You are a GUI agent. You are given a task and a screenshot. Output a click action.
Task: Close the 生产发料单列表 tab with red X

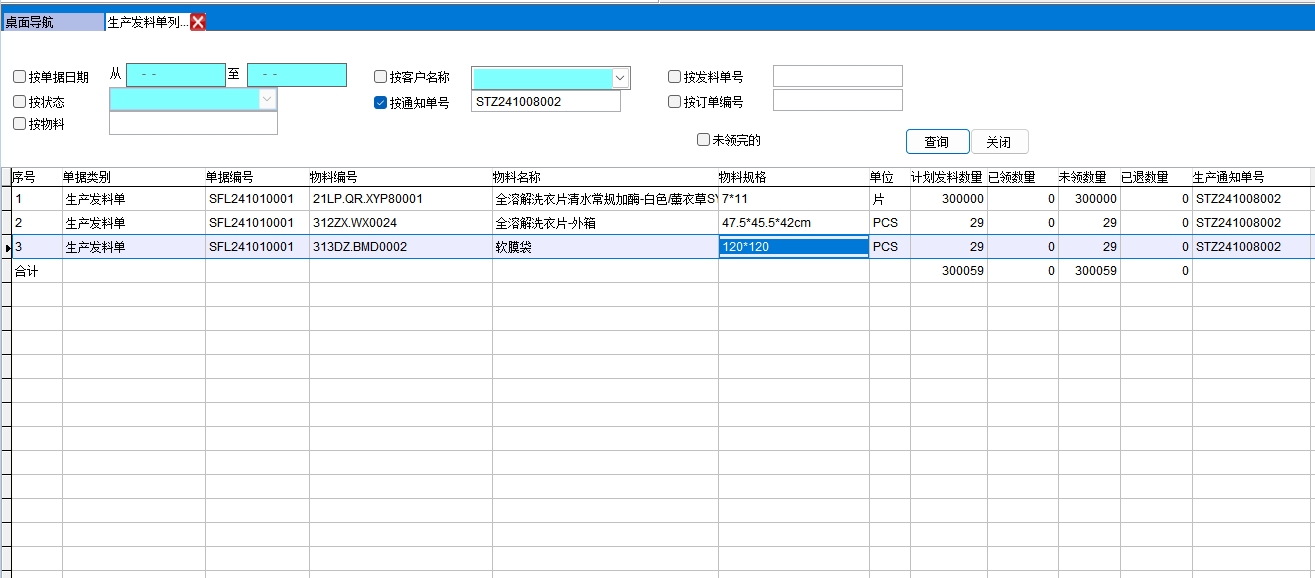[x=198, y=22]
